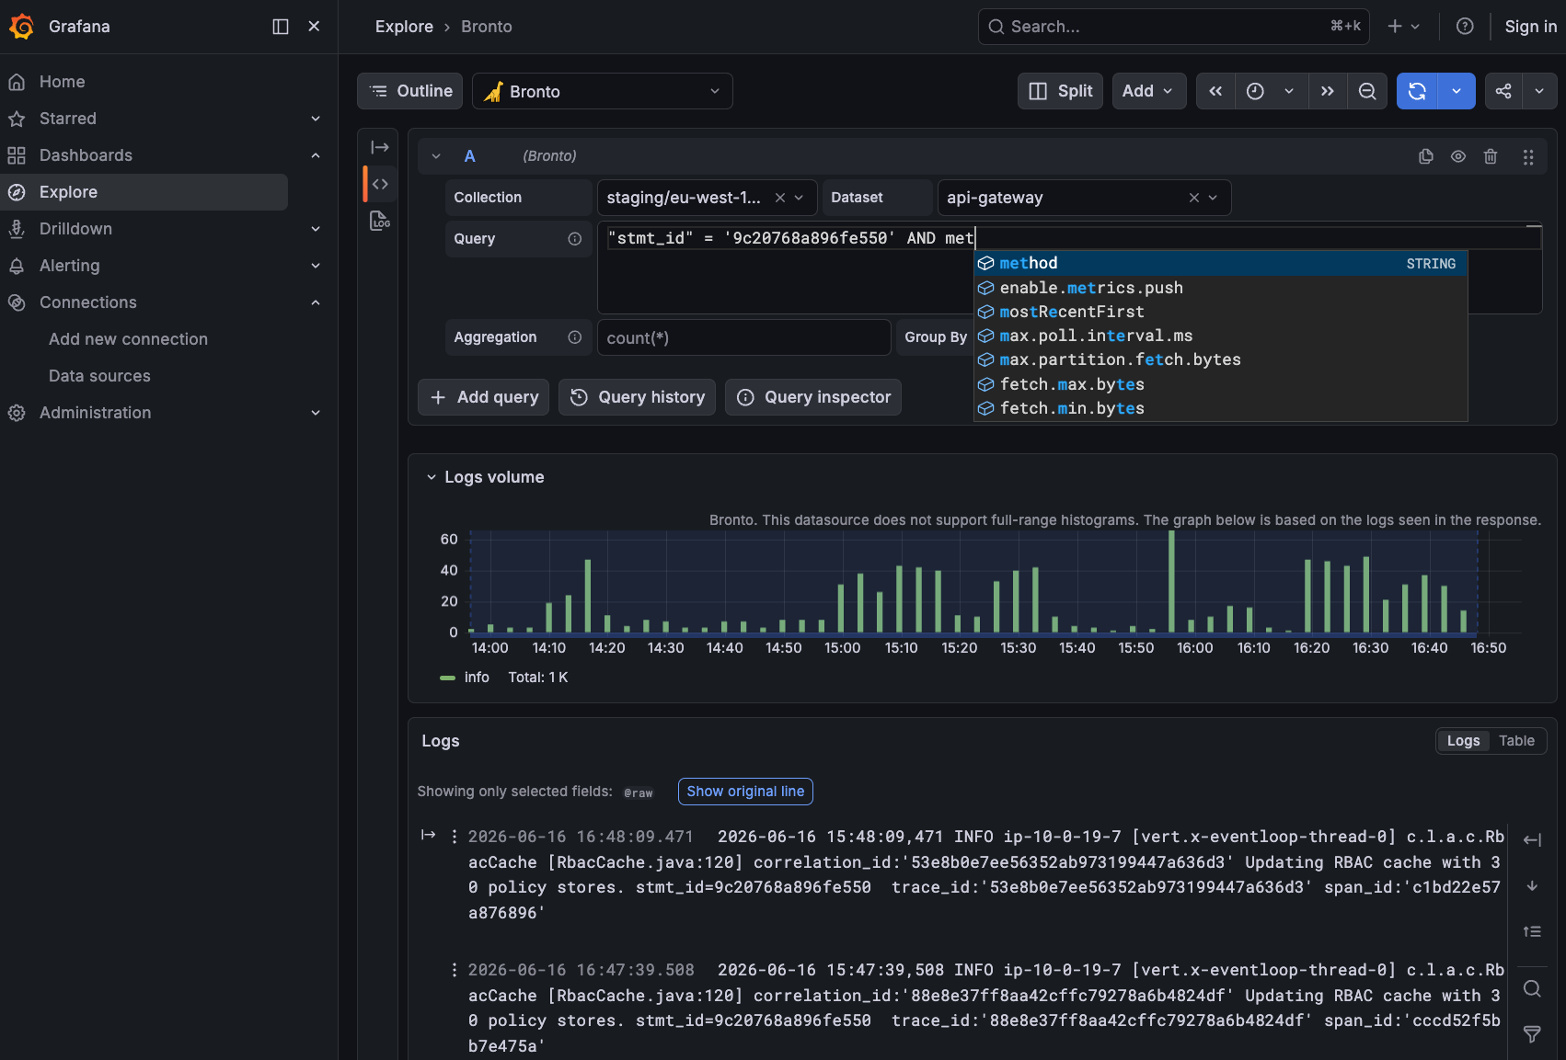
Task: Duplicate query A with copy icon
Action: (1426, 156)
